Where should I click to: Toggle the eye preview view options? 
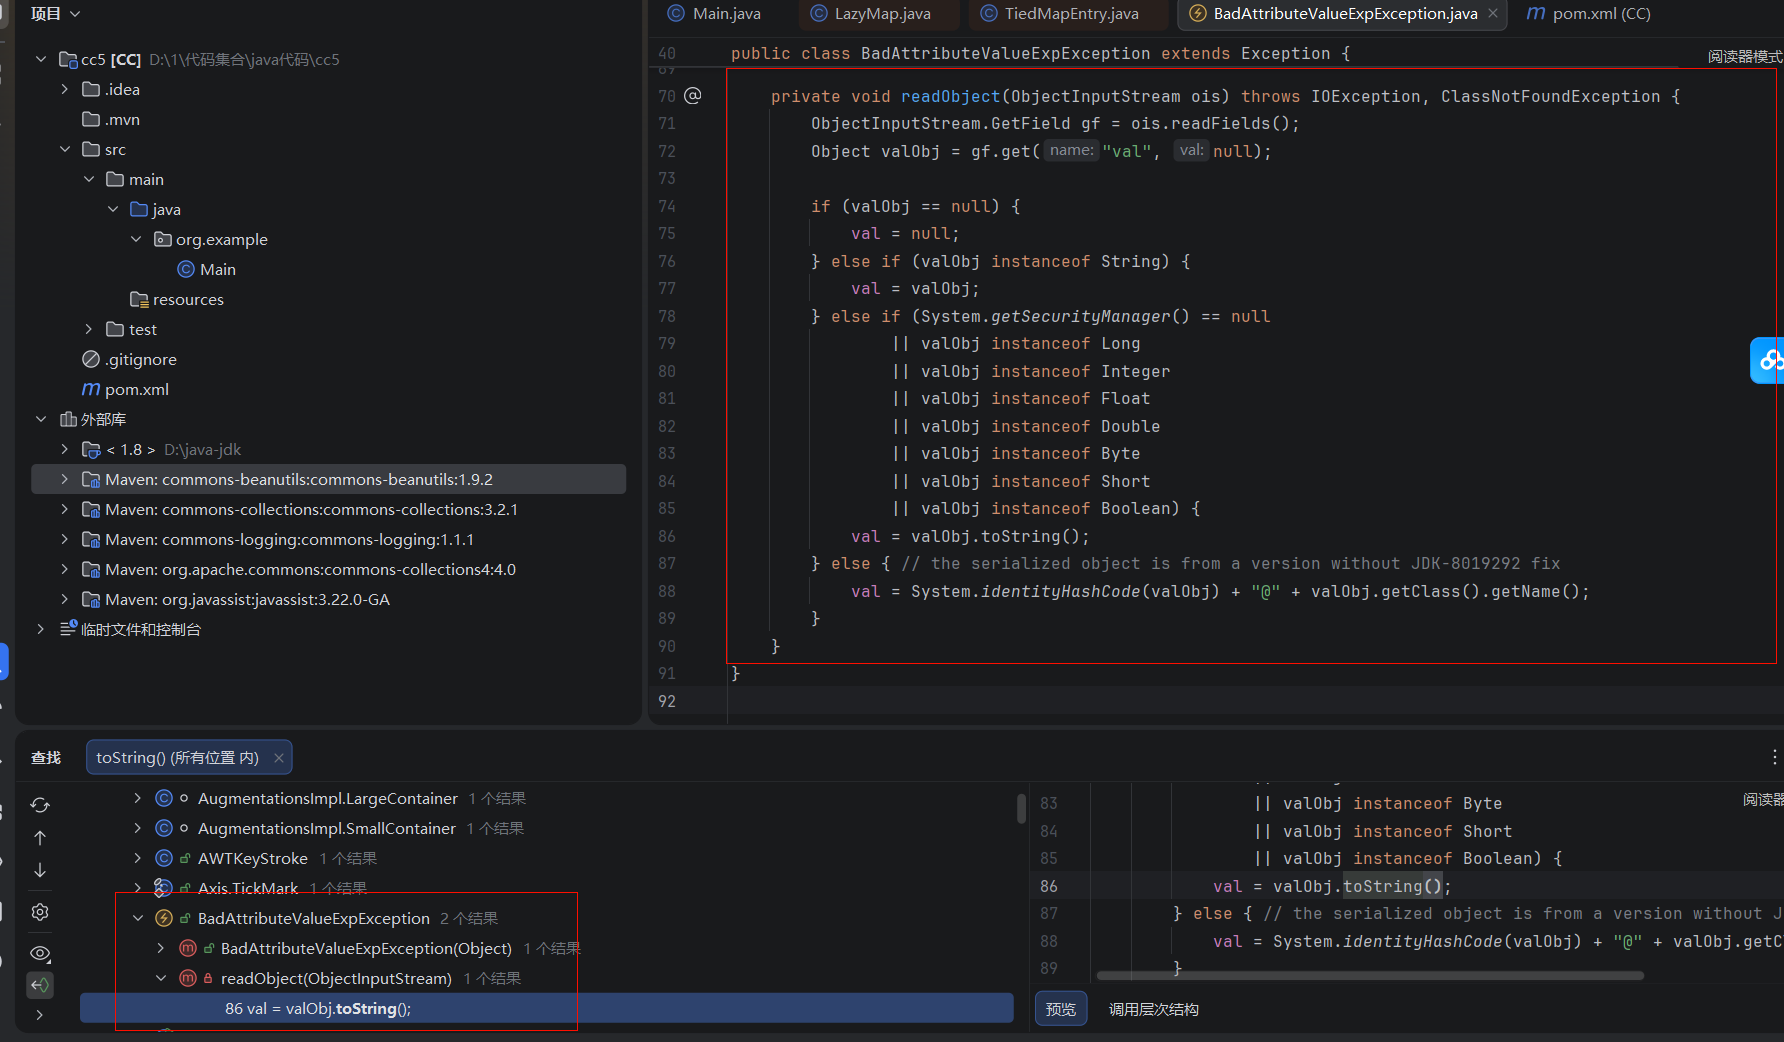(x=40, y=953)
